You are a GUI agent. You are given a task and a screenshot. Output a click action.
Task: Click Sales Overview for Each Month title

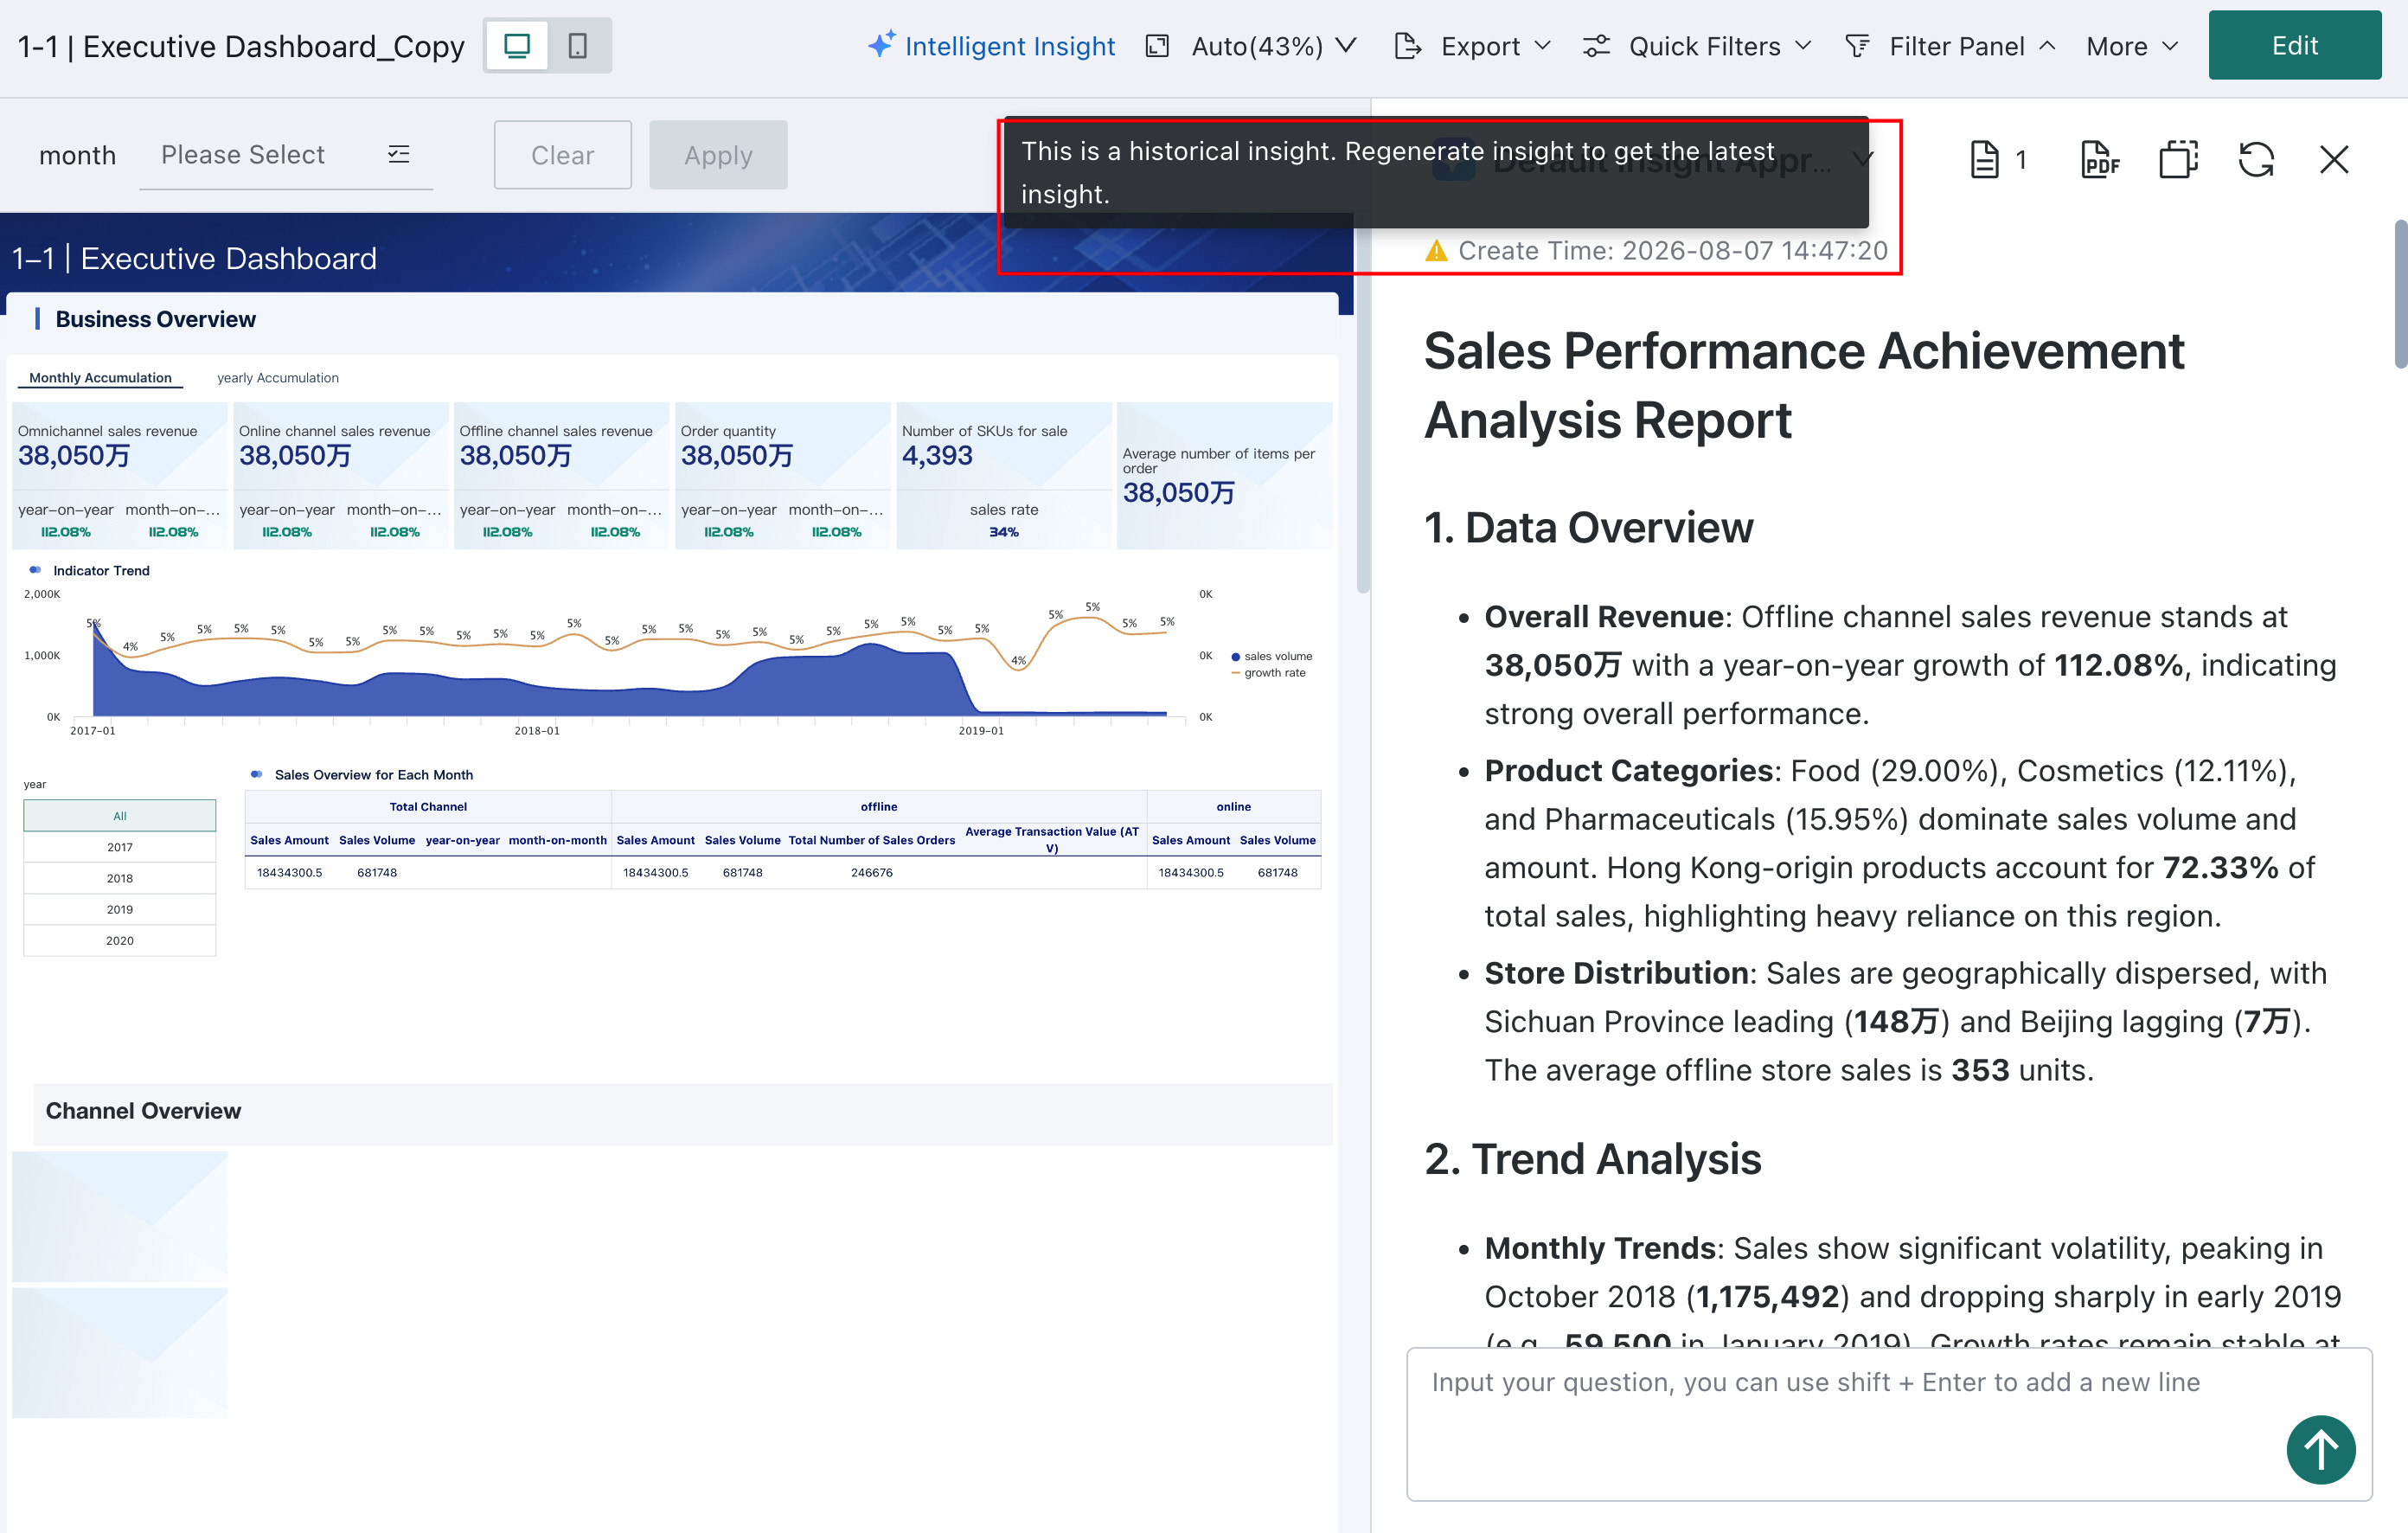tap(374, 775)
